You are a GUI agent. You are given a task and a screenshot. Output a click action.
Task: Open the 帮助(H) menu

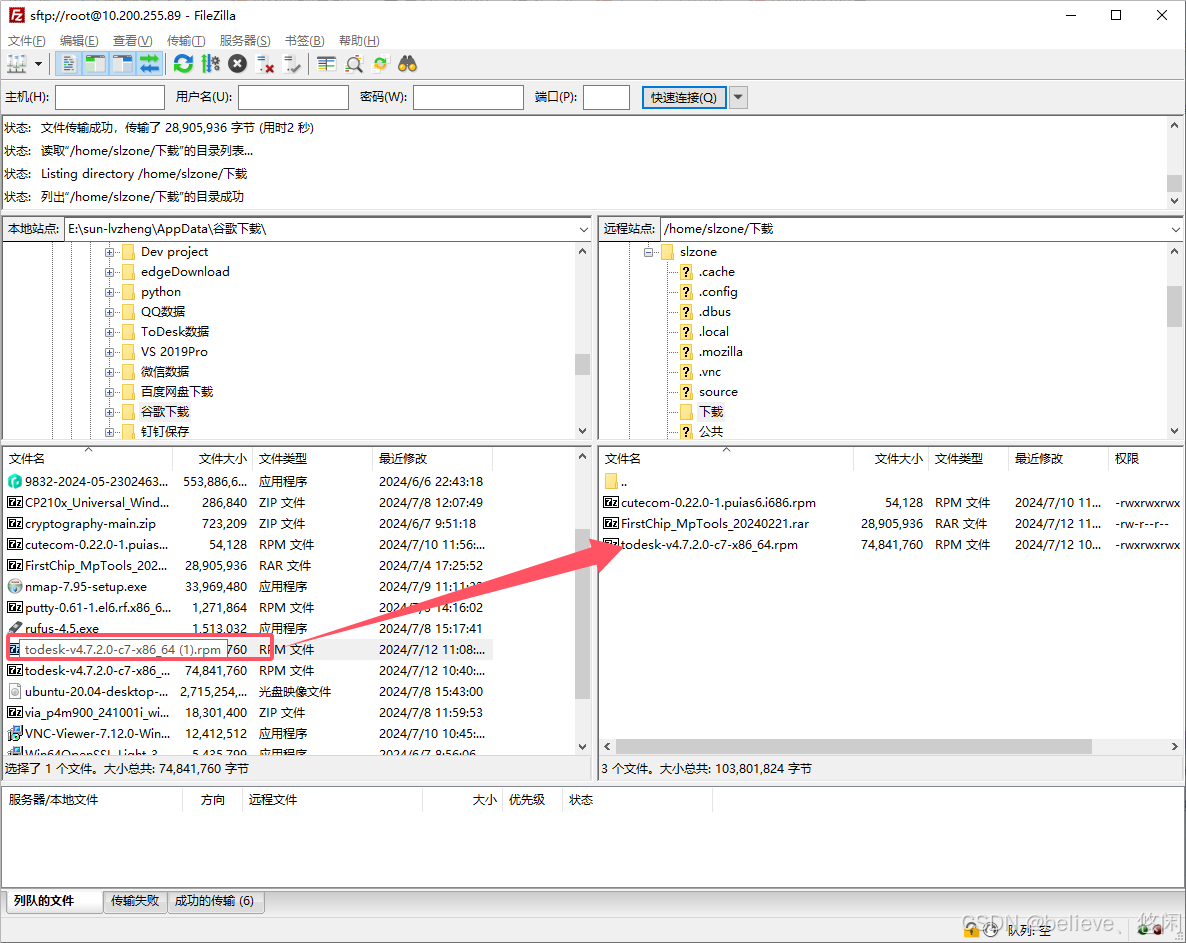[359, 41]
